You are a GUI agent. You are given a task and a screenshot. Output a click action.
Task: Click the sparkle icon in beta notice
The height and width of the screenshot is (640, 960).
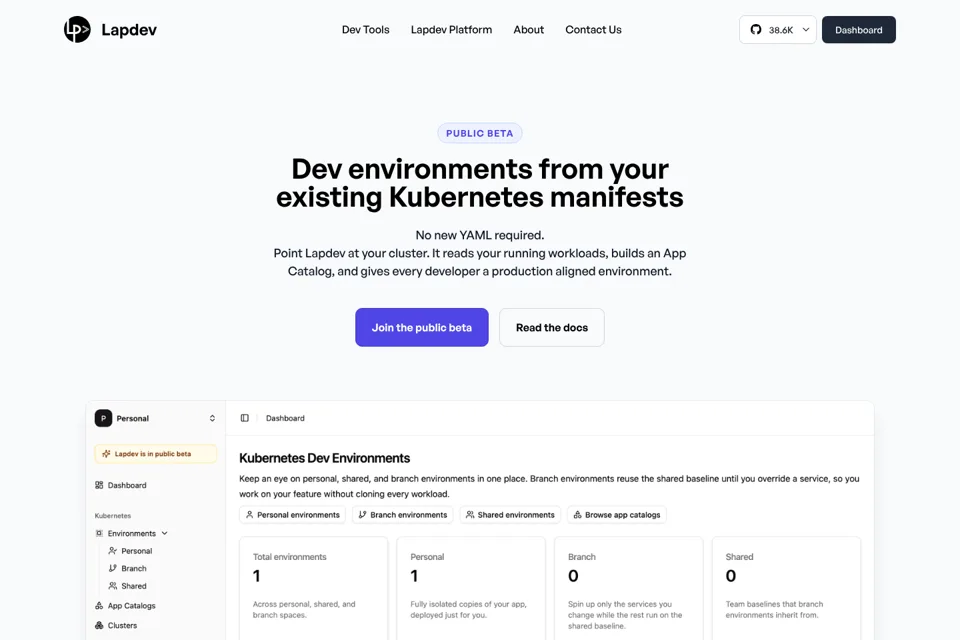[106, 454]
